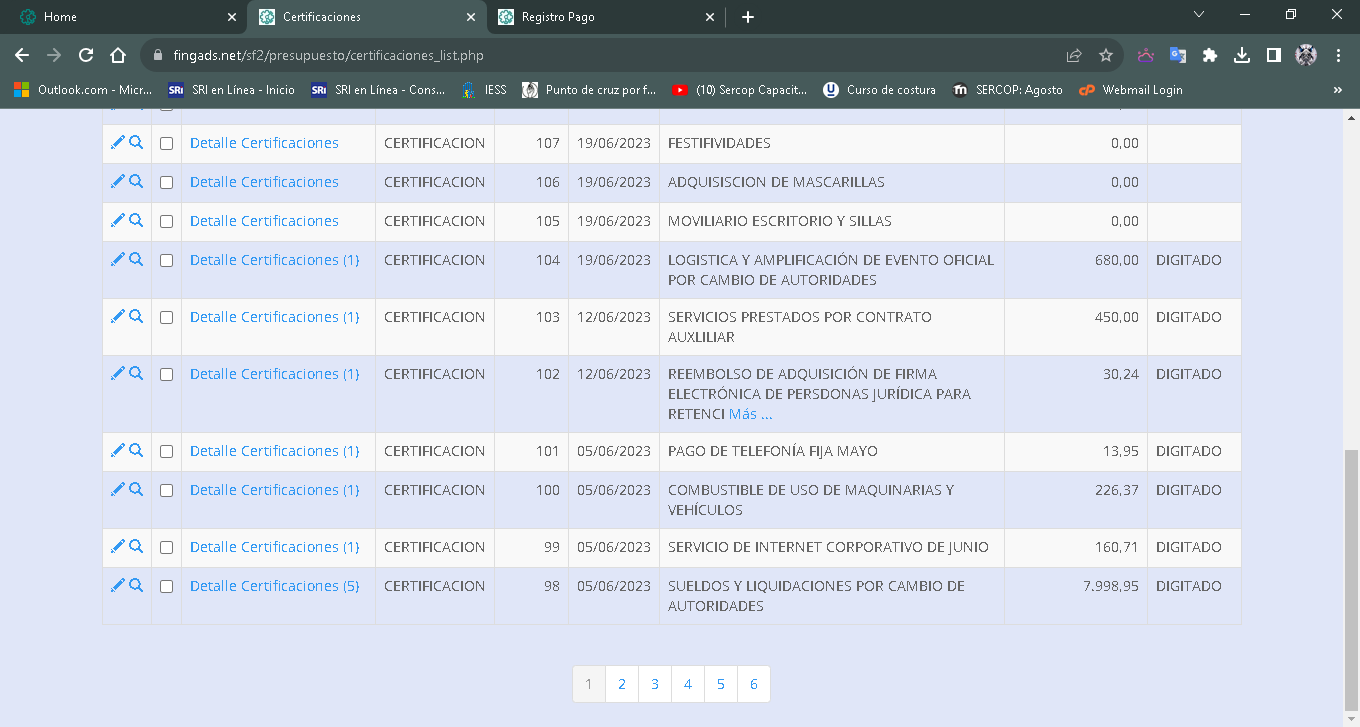Click the address bar URL field

[x=600, y=56]
